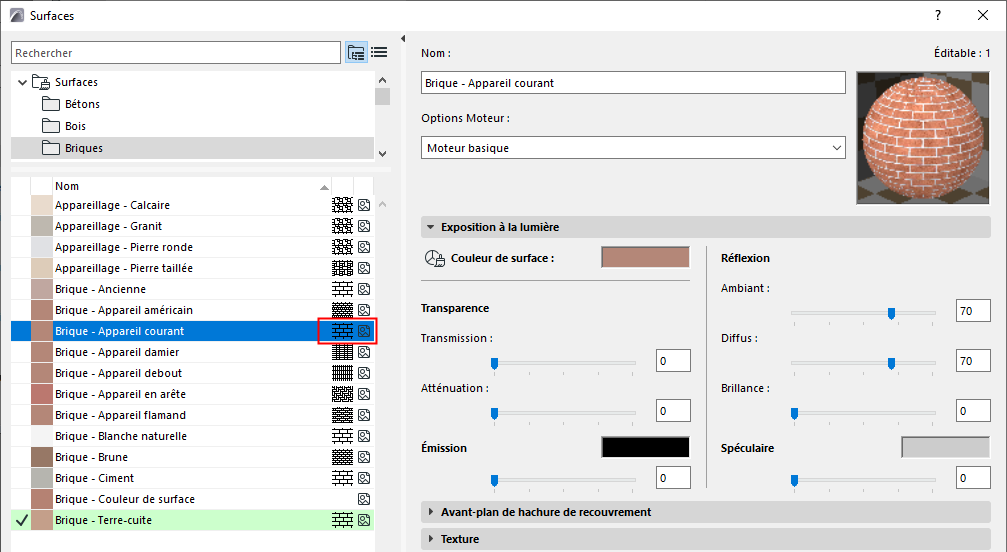Collapse left panel with the arrow handle
Image resolution: width=1007 pixels, height=552 pixels.
[403, 39]
